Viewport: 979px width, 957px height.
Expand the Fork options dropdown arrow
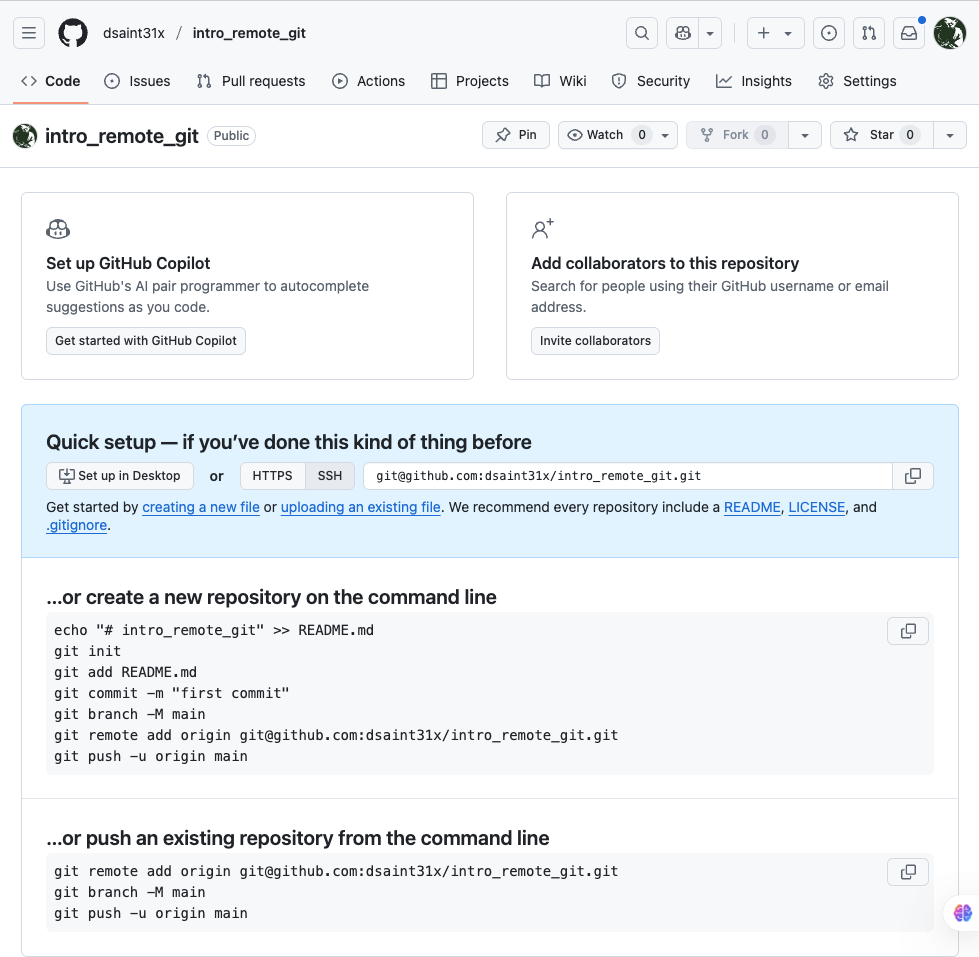click(805, 135)
